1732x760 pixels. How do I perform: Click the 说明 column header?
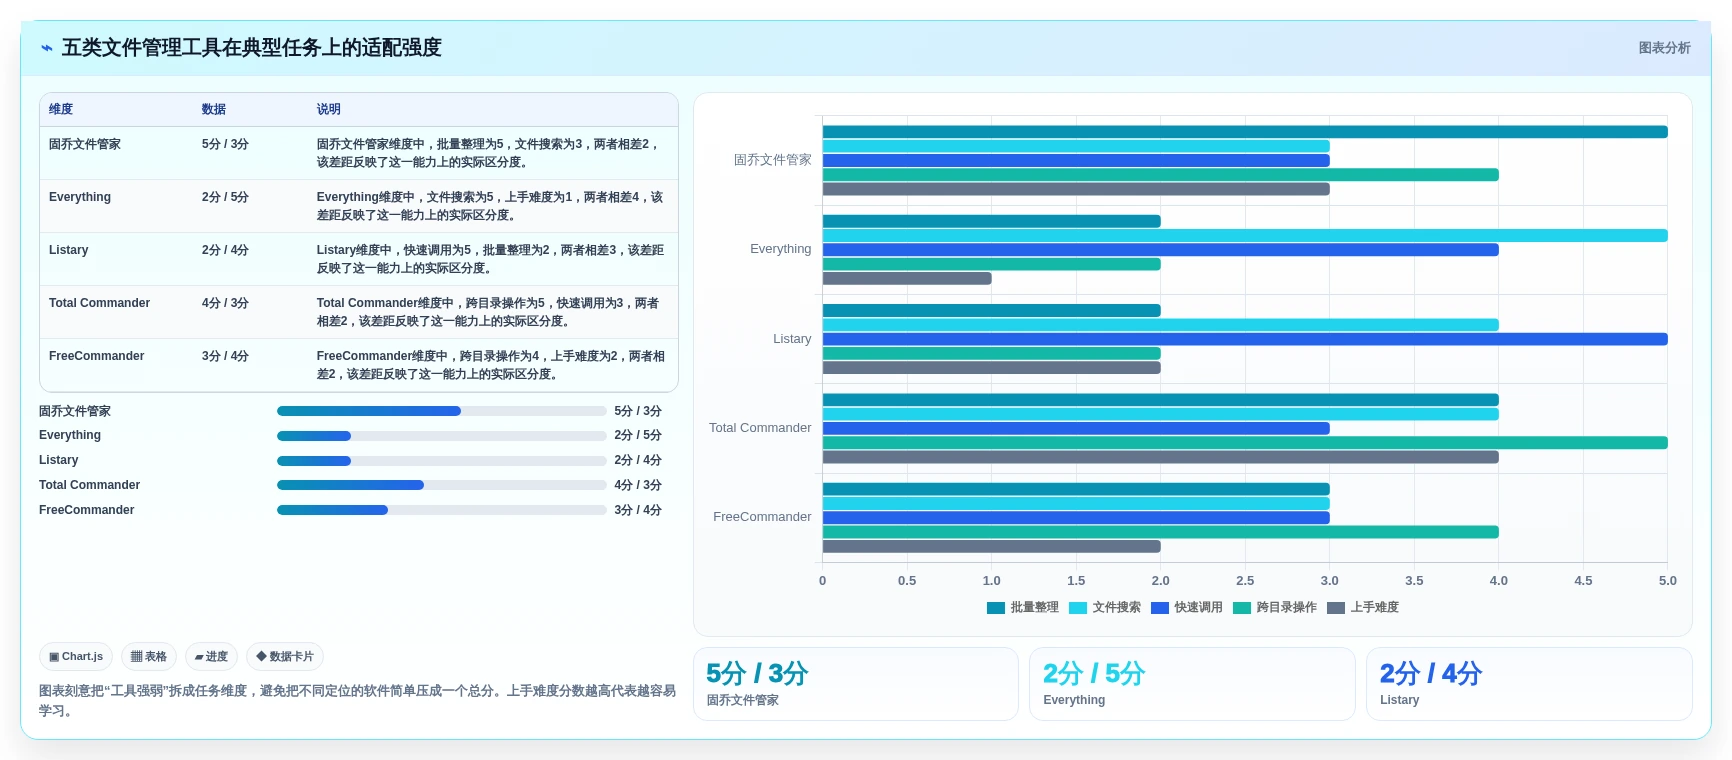(x=329, y=109)
